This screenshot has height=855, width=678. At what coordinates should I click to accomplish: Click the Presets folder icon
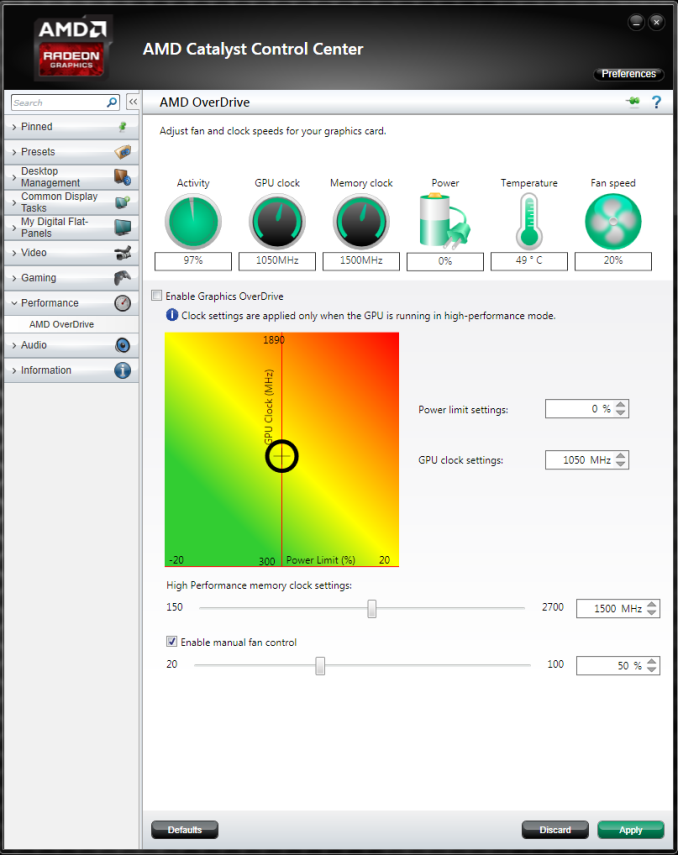coord(123,152)
